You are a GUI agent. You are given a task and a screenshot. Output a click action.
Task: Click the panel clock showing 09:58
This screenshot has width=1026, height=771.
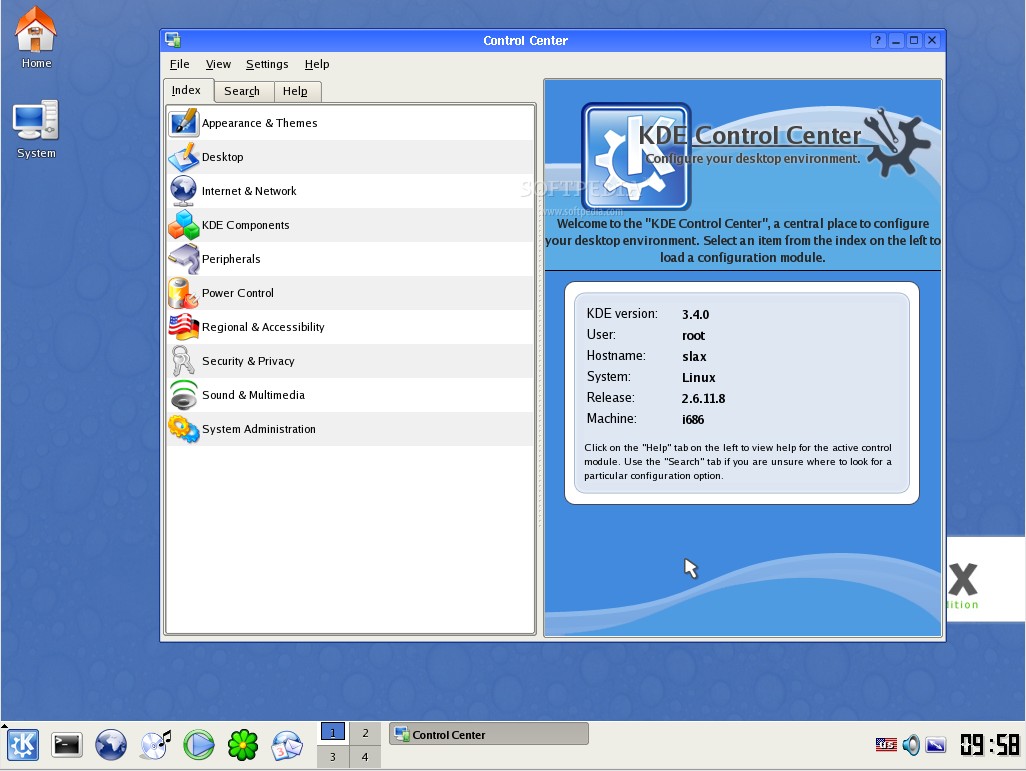point(989,745)
